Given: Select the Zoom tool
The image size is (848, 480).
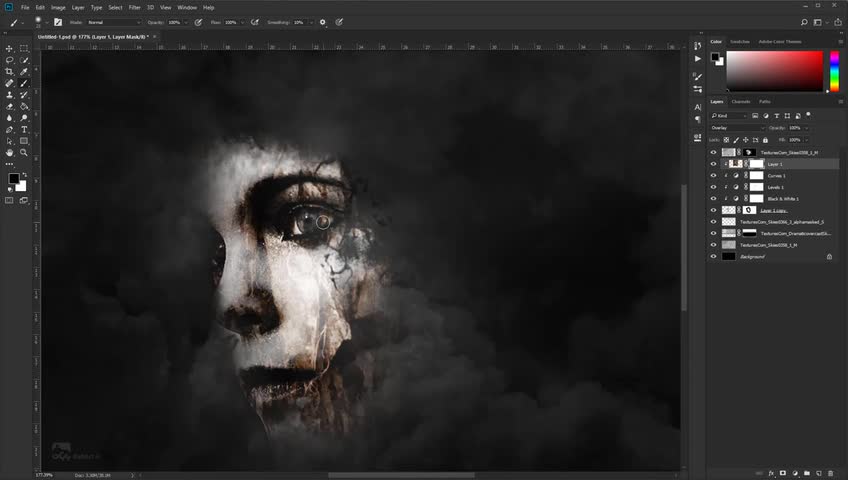Looking at the screenshot, I should coord(24,153).
